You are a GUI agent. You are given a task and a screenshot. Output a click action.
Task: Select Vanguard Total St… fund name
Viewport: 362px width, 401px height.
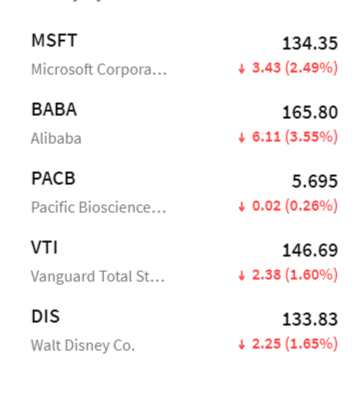[x=98, y=276]
